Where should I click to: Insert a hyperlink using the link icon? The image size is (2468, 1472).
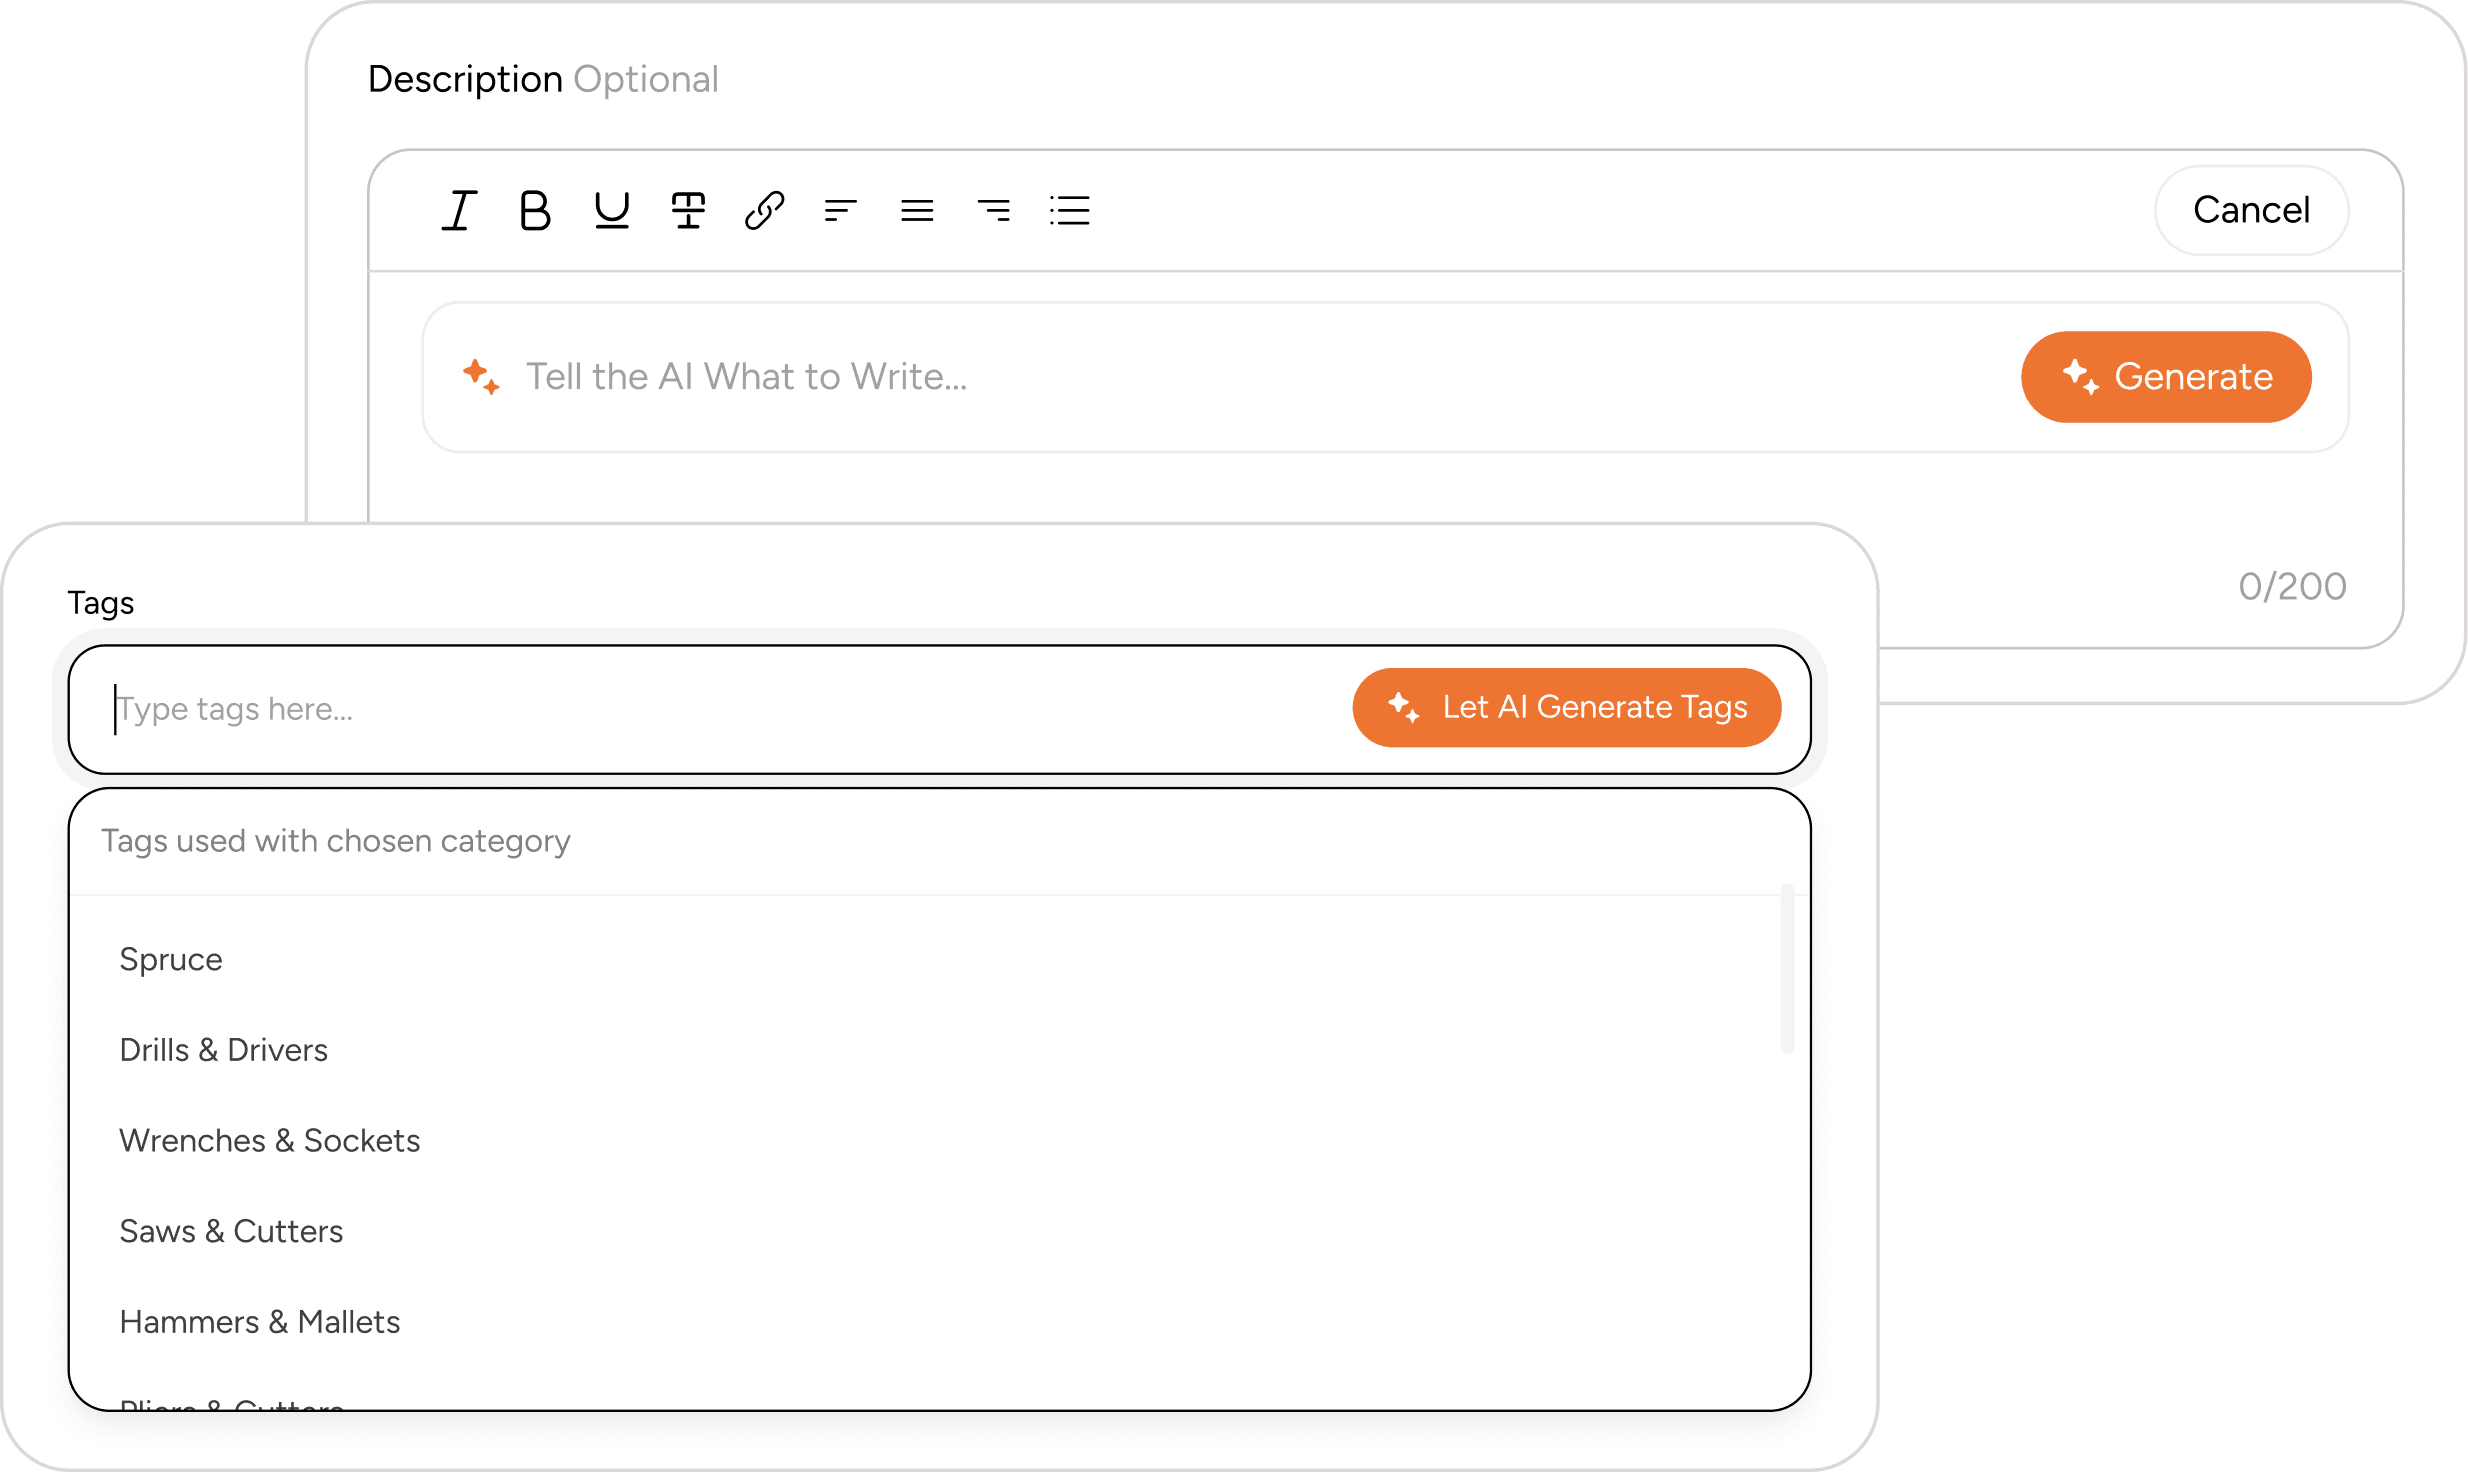tap(765, 210)
